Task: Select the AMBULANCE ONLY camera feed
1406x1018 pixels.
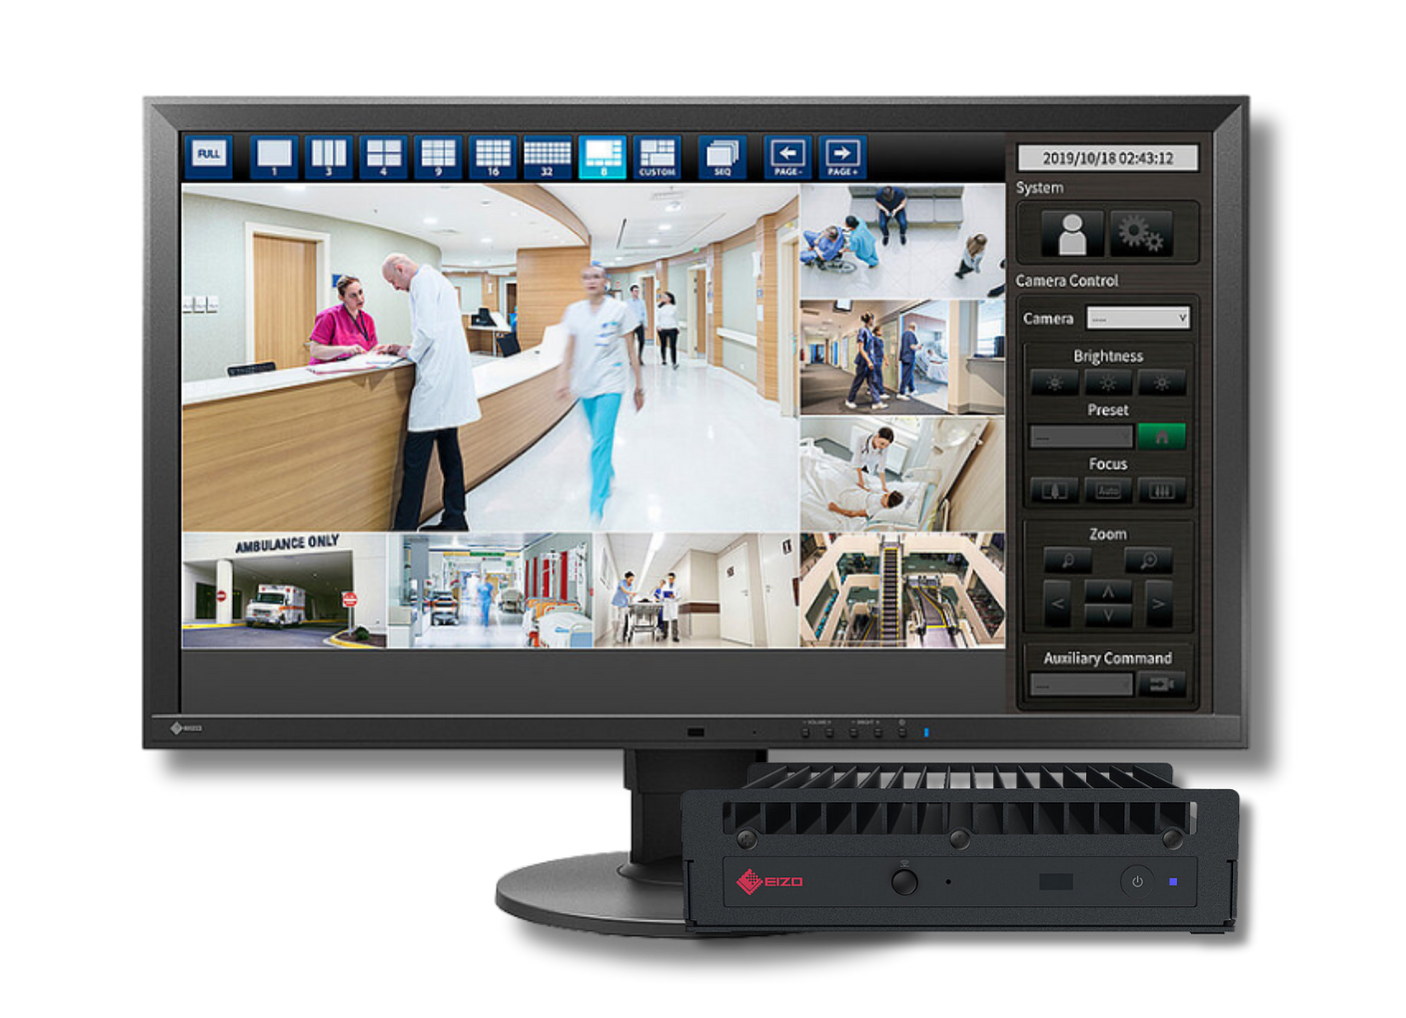Action: tap(284, 590)
